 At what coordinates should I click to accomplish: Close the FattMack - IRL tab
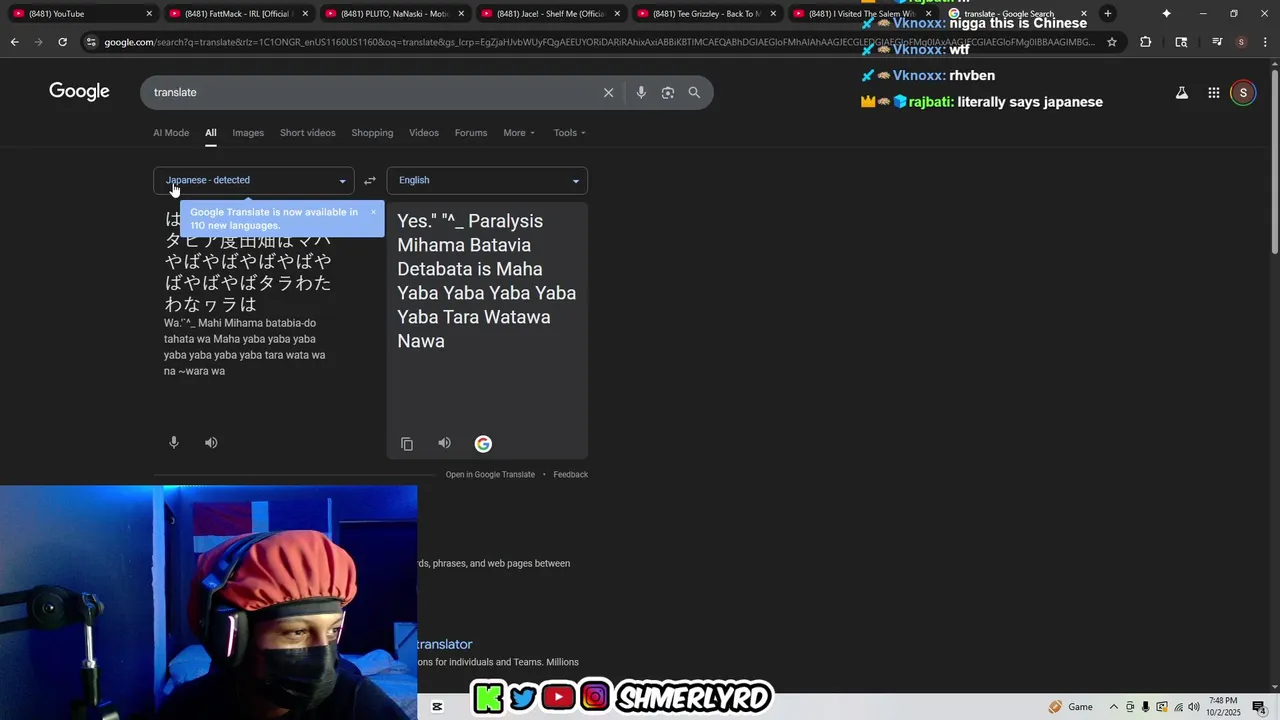click(x=305, y=14)
